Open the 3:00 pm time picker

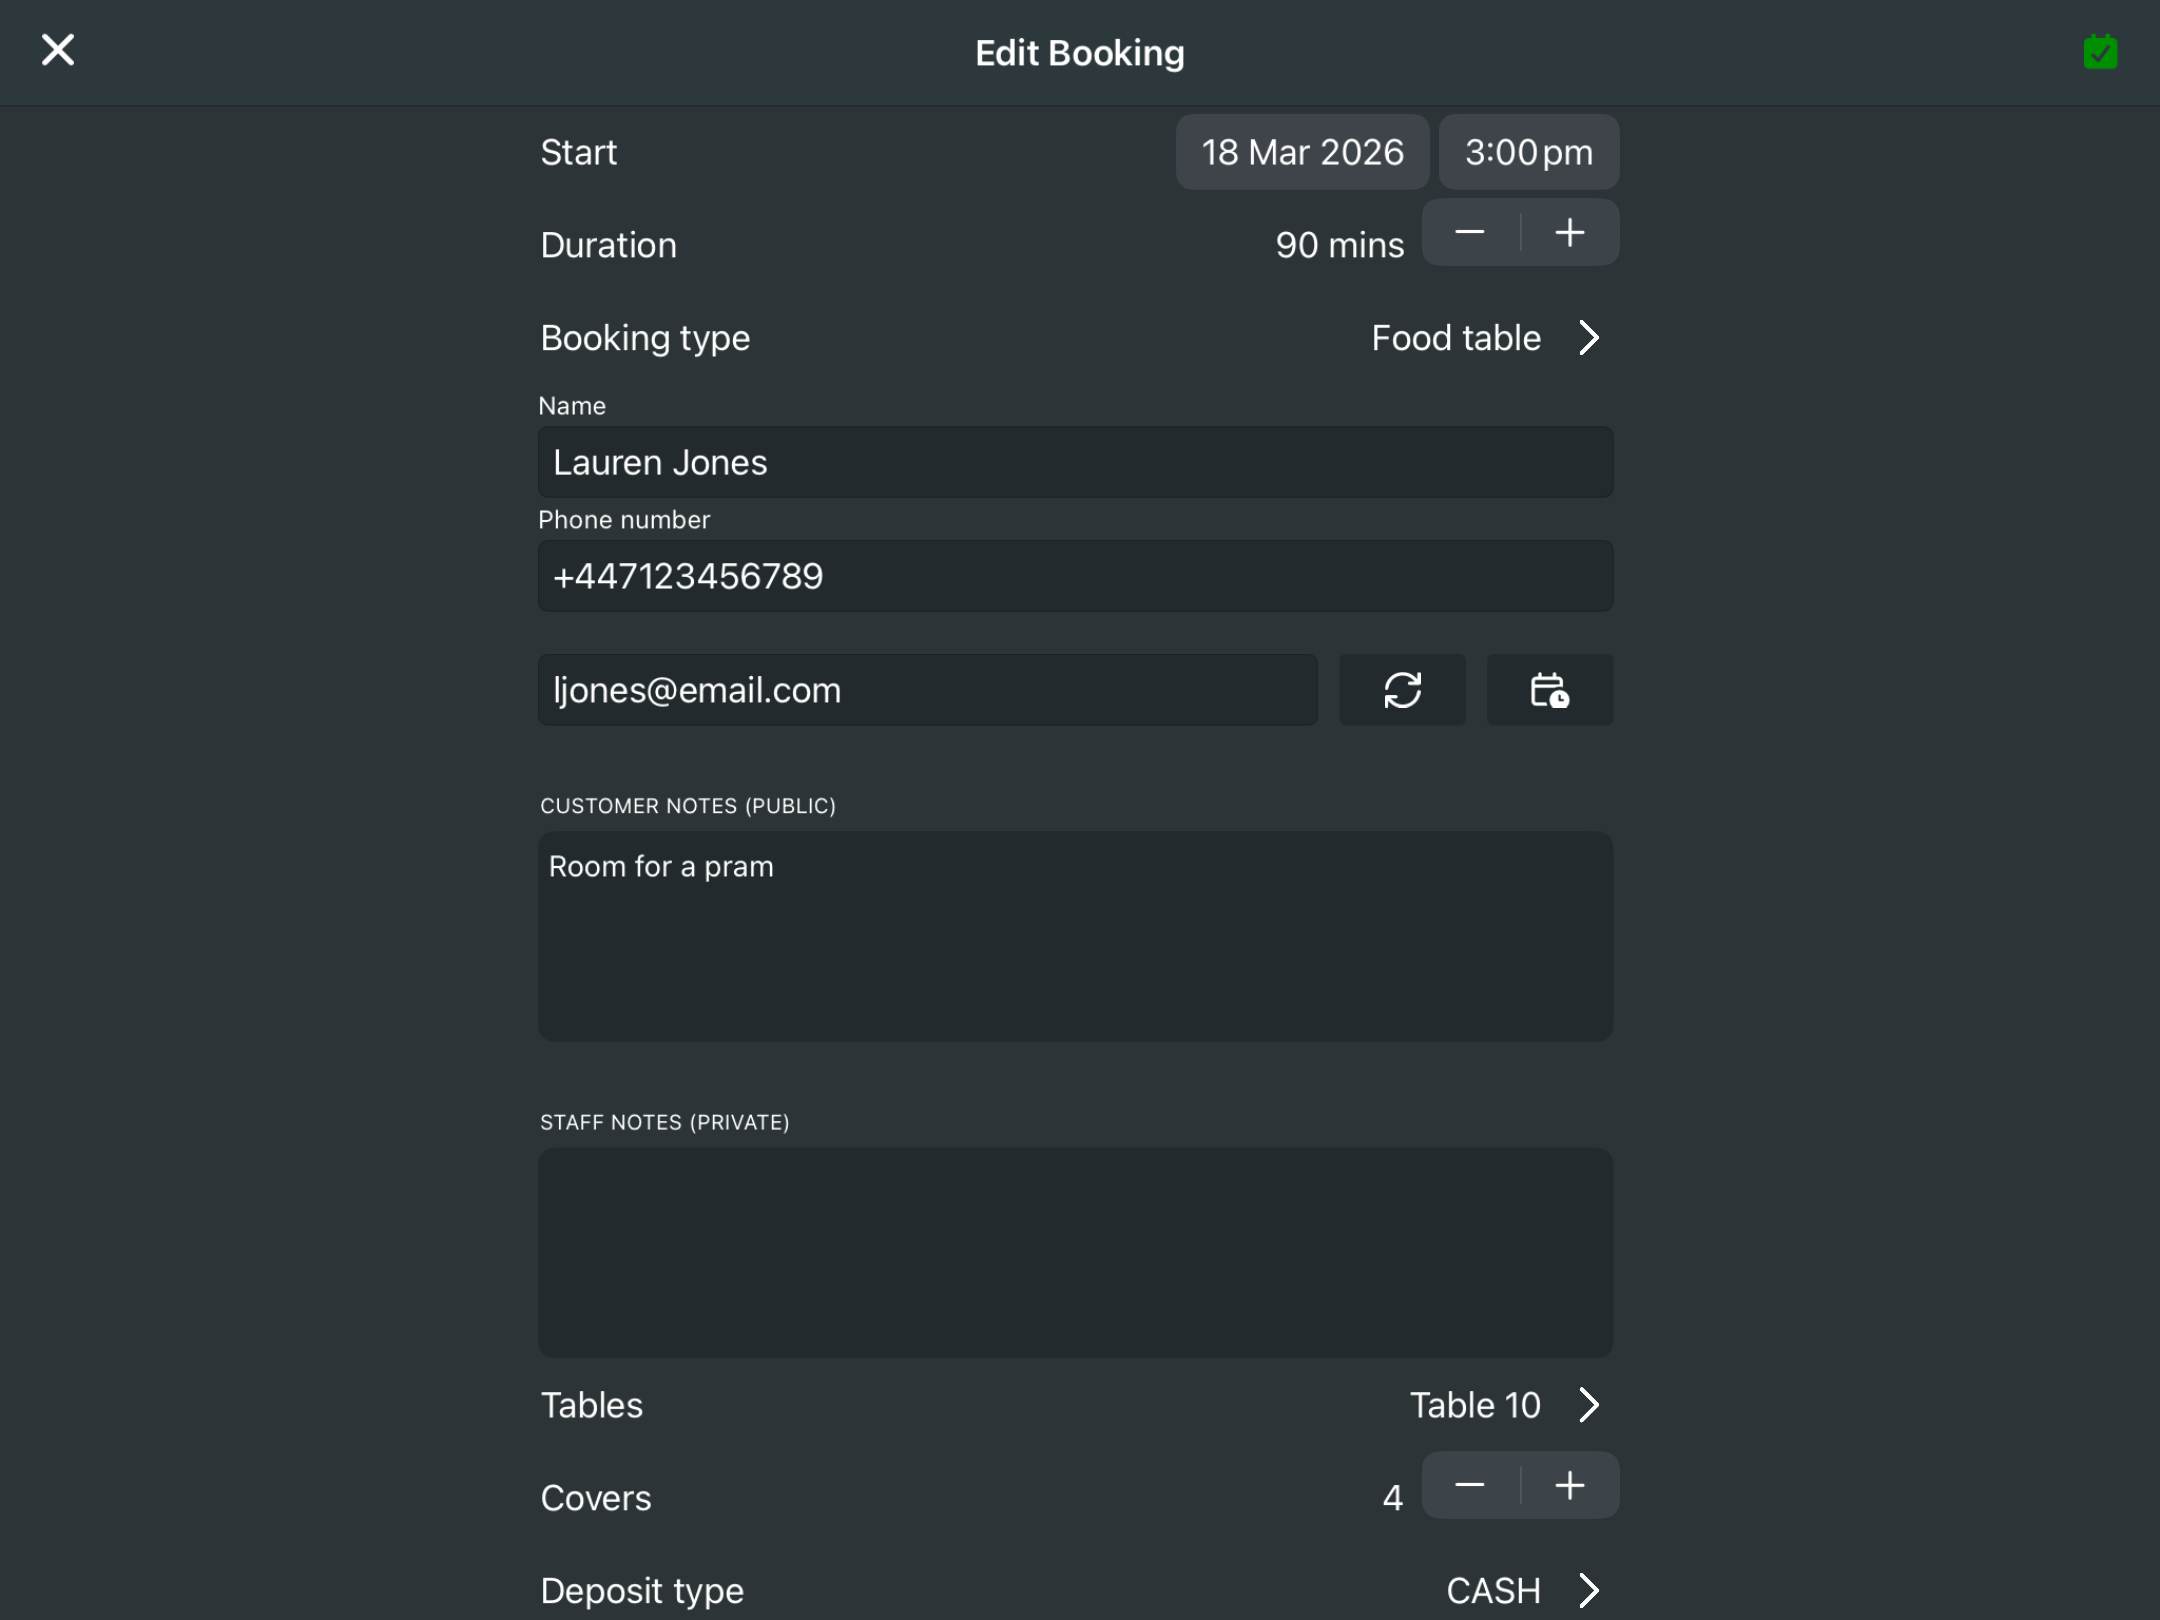[x=1528, y=152]
